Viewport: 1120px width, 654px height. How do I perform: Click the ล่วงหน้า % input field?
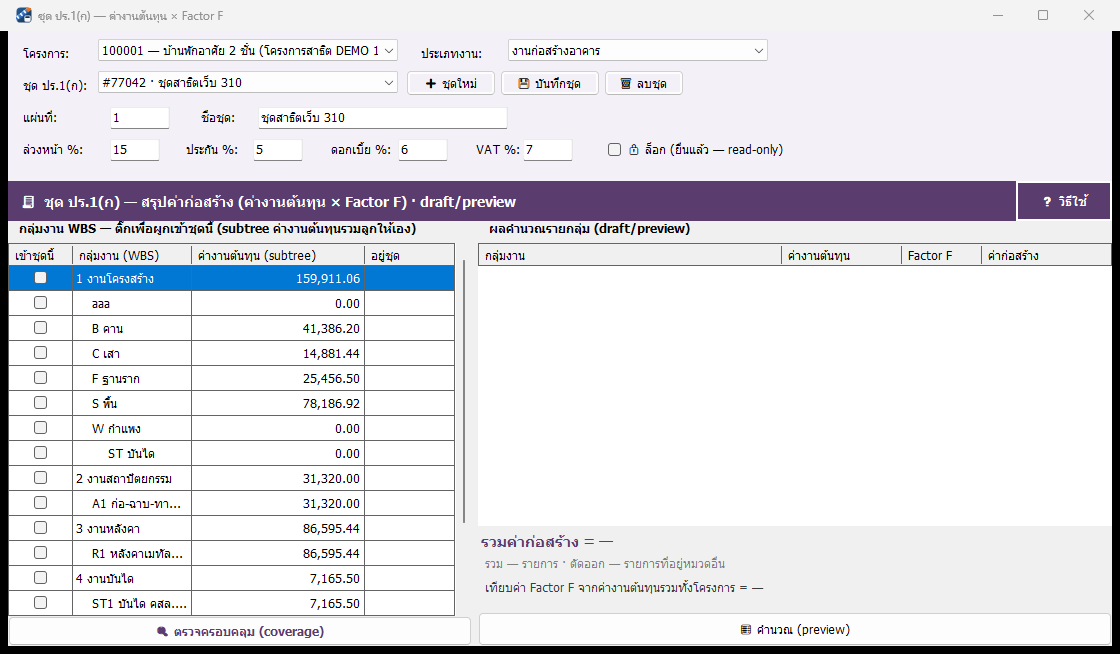click(135, 150)
